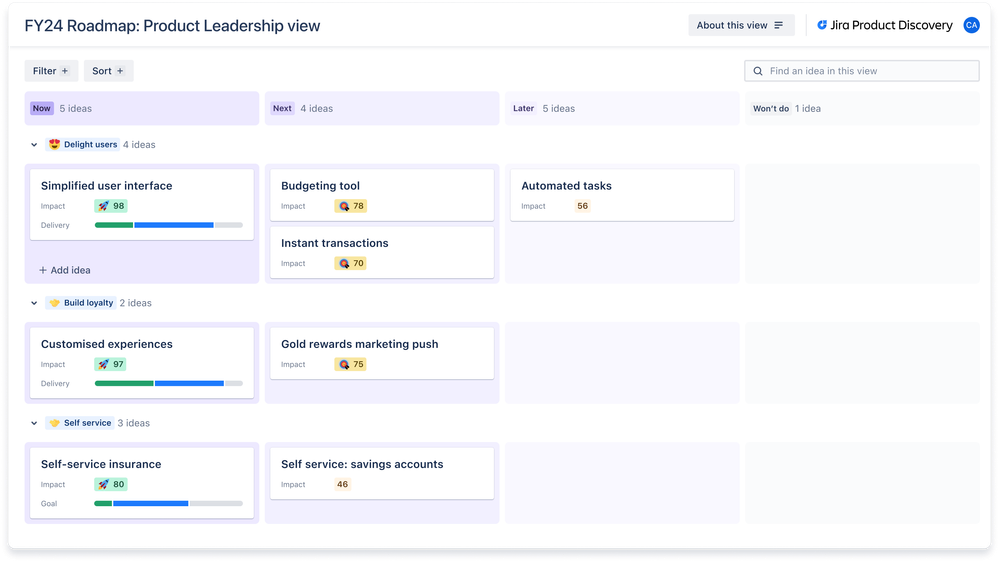Click the handshake icon on Self service

click(54, 423)
